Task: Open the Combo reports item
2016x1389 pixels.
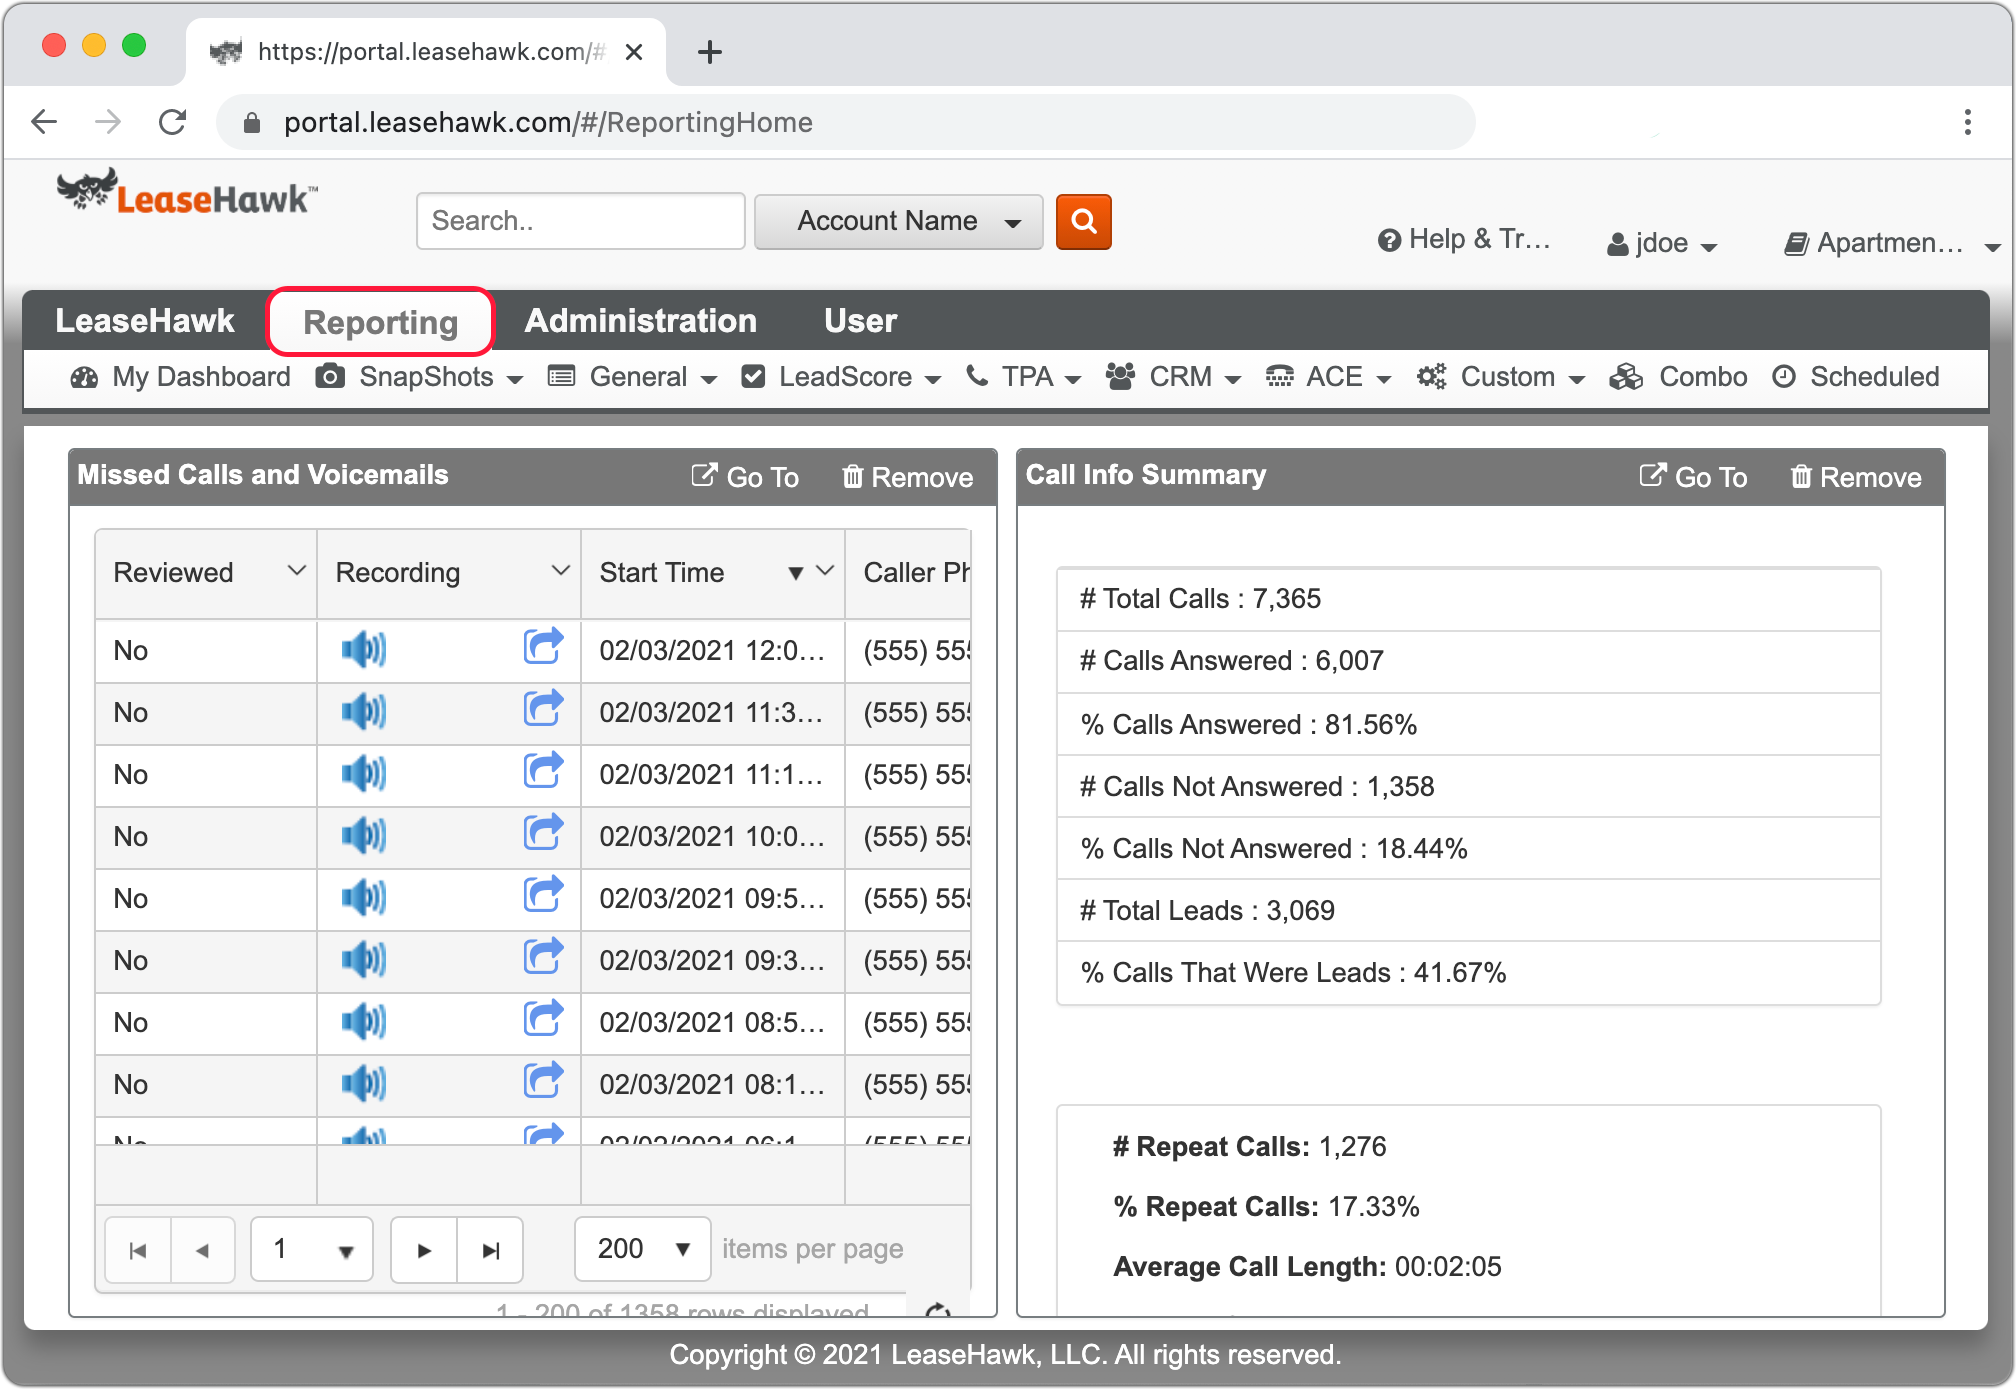Action: 1679,377
